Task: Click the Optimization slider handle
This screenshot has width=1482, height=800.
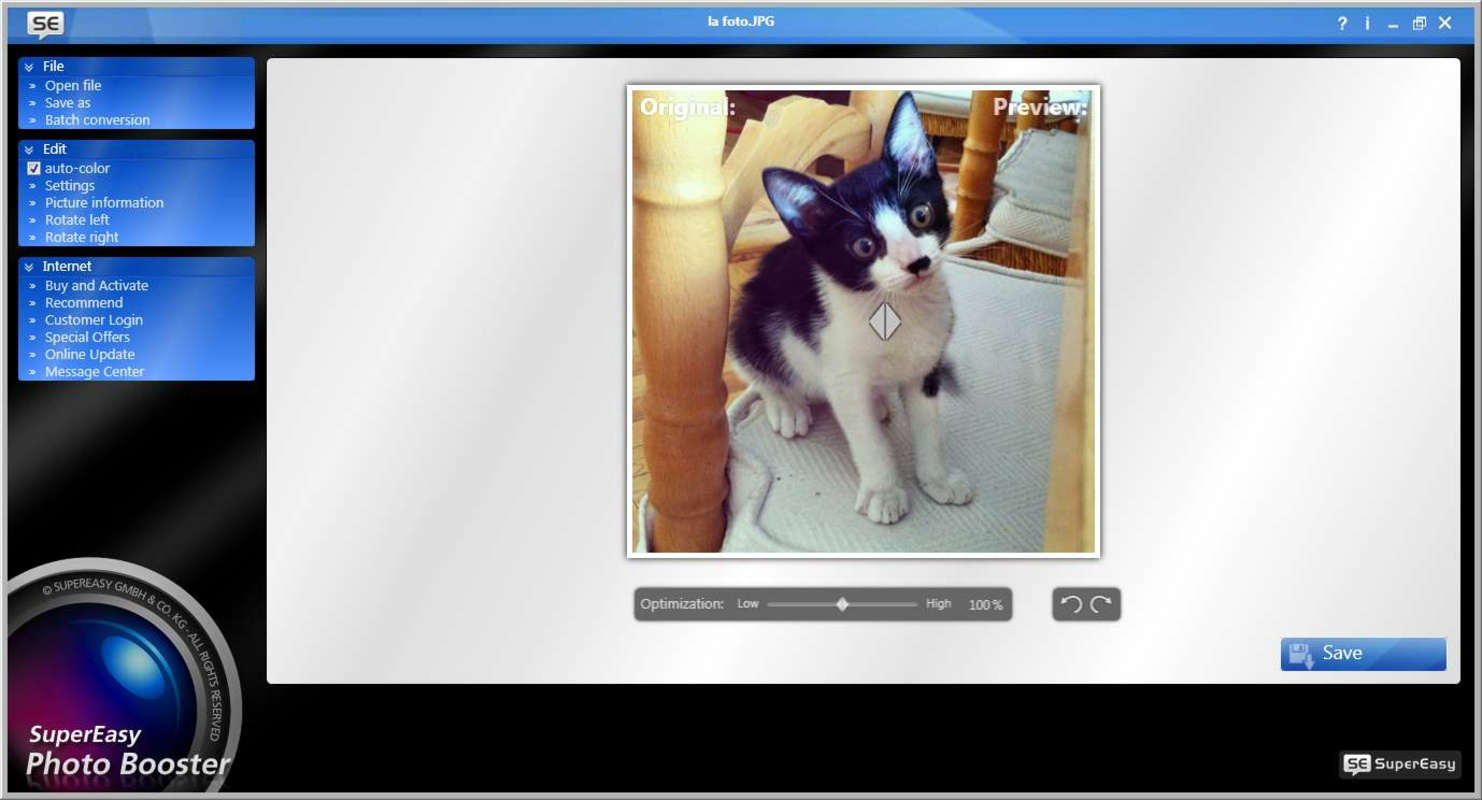Action: pyautogui.click(x=842, y=604)
